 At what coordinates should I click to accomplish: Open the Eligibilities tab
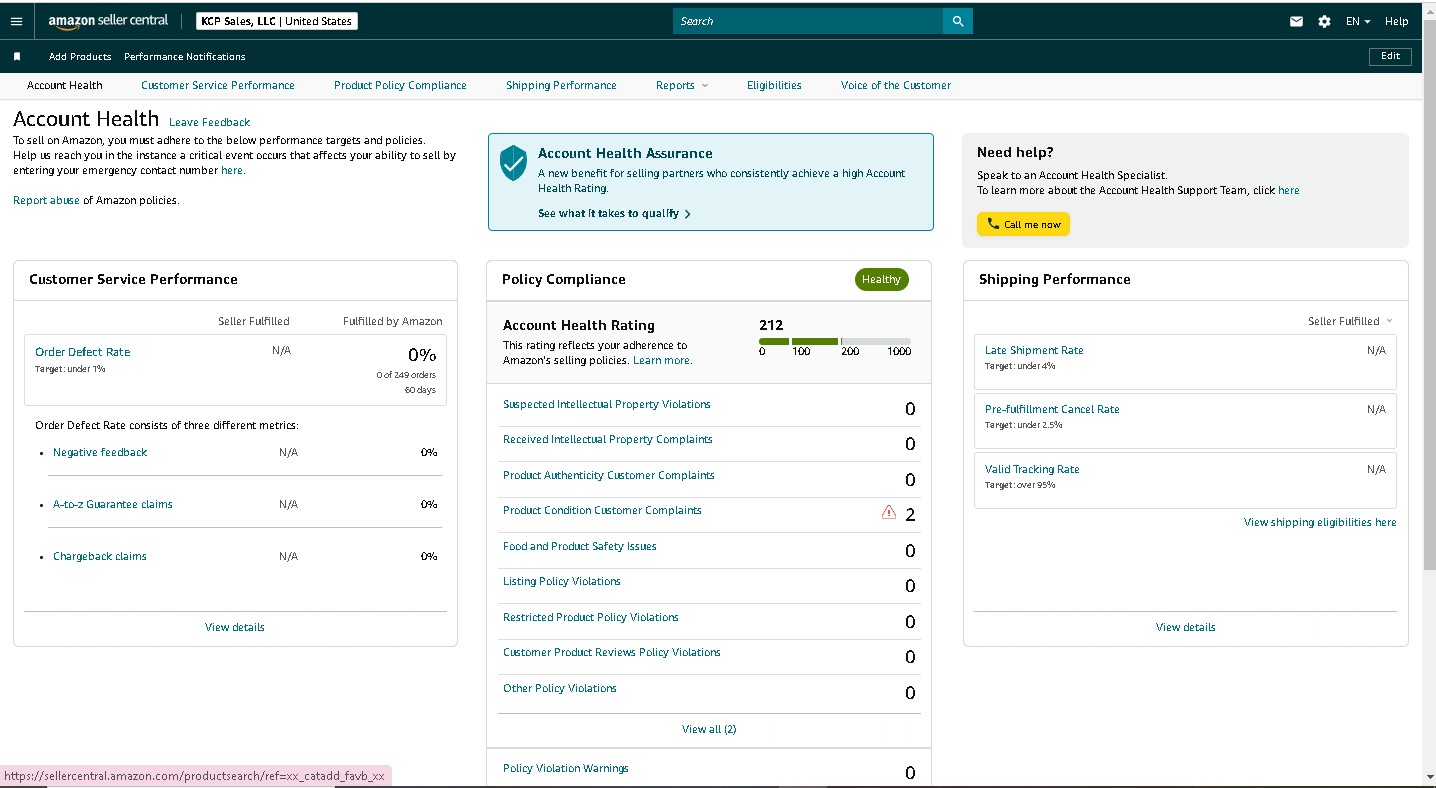[774, 85]
